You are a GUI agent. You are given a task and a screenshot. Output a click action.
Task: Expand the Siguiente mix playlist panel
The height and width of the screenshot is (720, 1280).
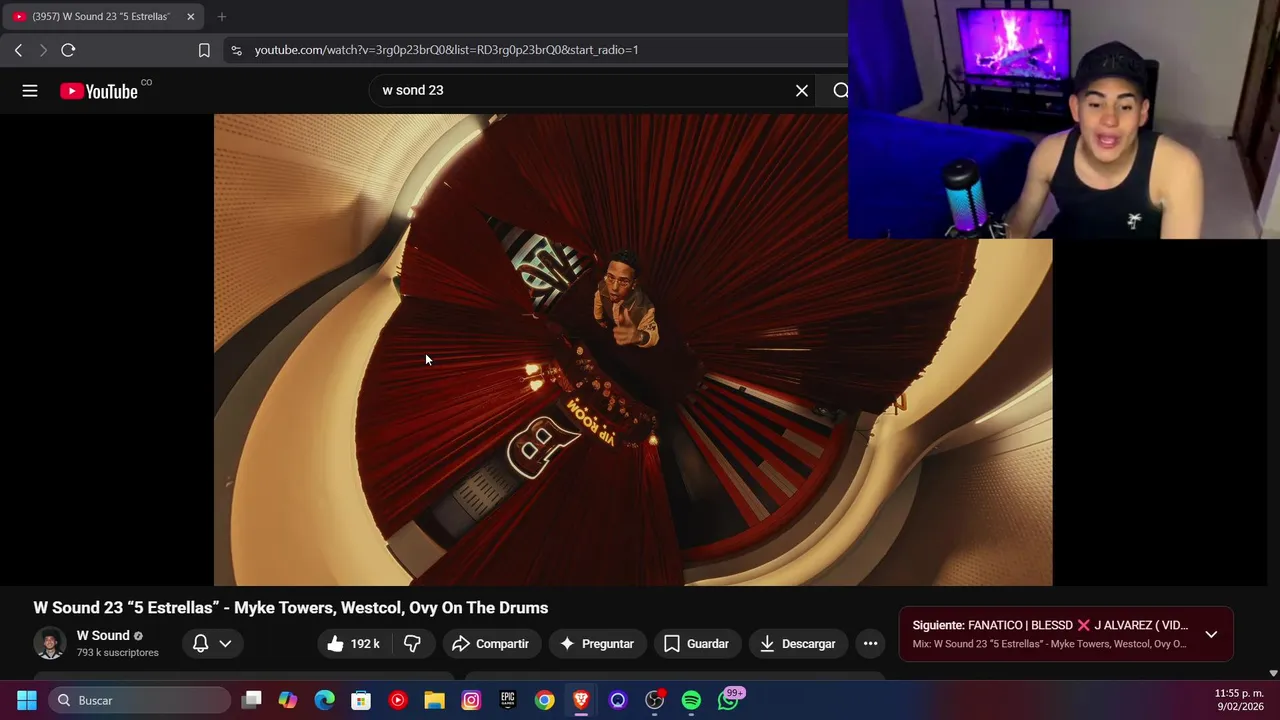[x=1211, y=634]
